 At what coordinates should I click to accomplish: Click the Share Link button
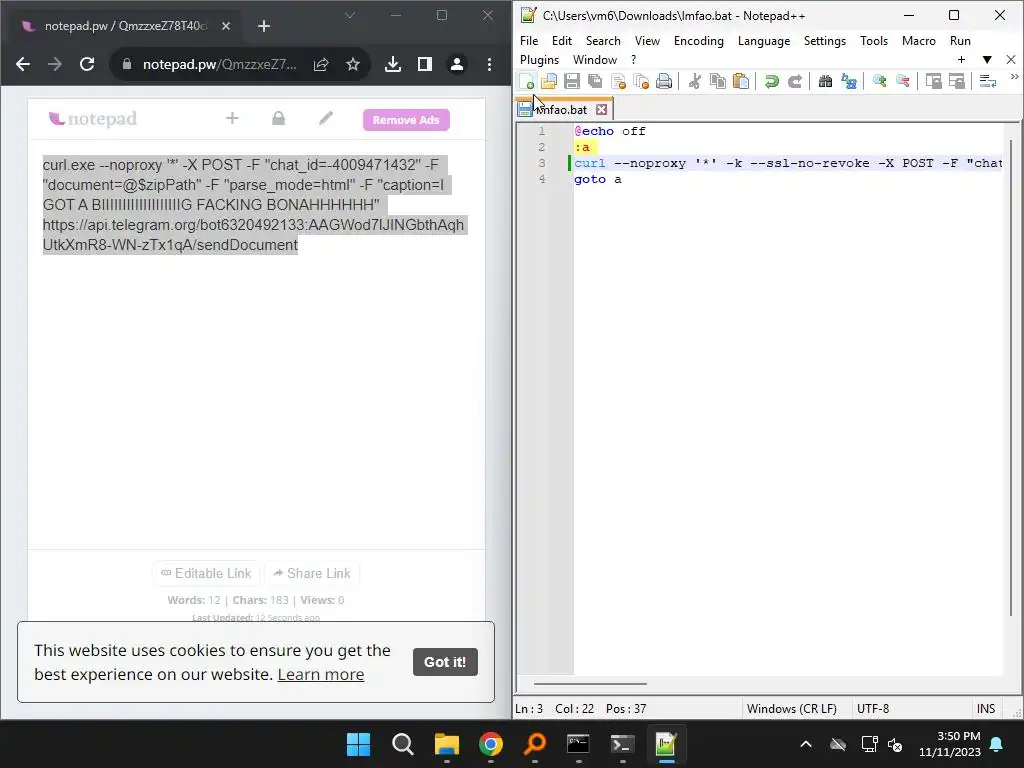[312, 573]
